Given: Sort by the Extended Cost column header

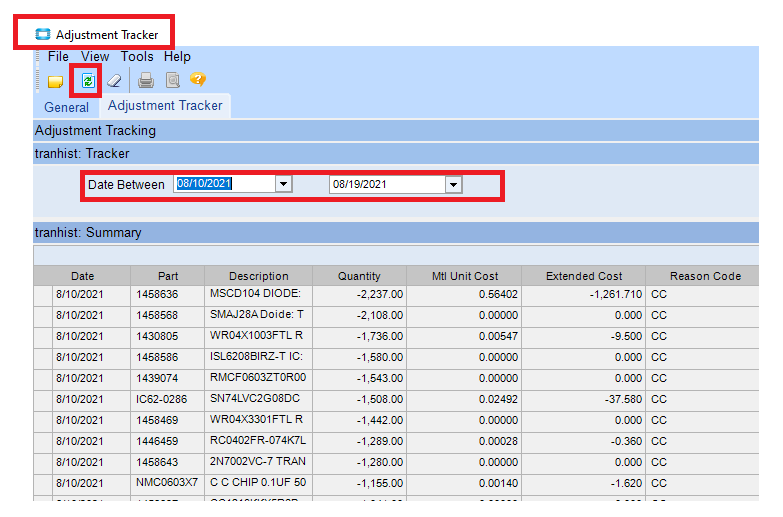Looking at the screenshot, I should 584,276.
